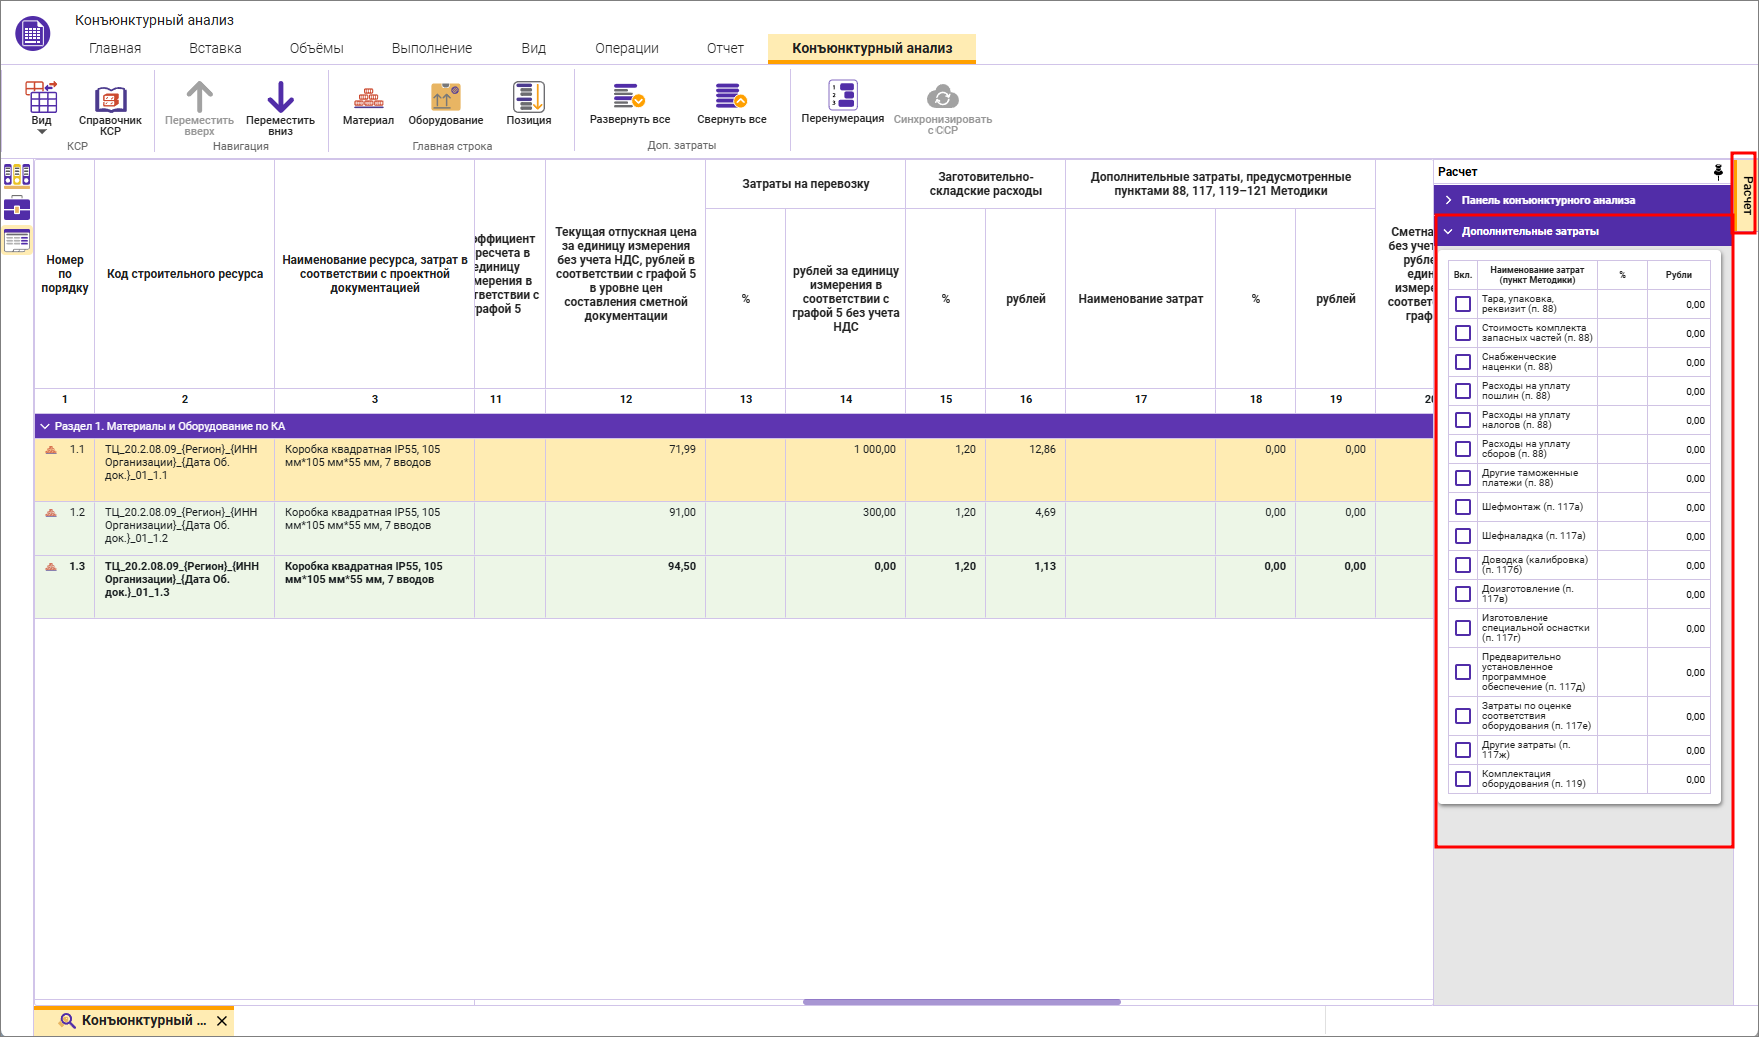This screenshot has height=1037, width=1759.
Task: Open the Справочник КСР reference icon
Action: (x=110, y=100)
